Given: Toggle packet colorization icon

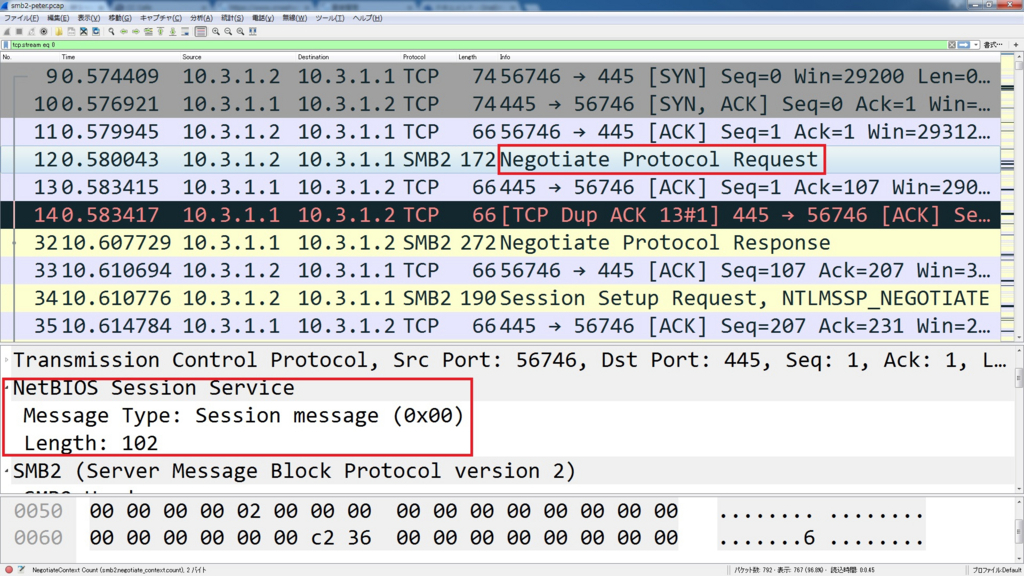Looking at the screenshot, I should 200,31.
